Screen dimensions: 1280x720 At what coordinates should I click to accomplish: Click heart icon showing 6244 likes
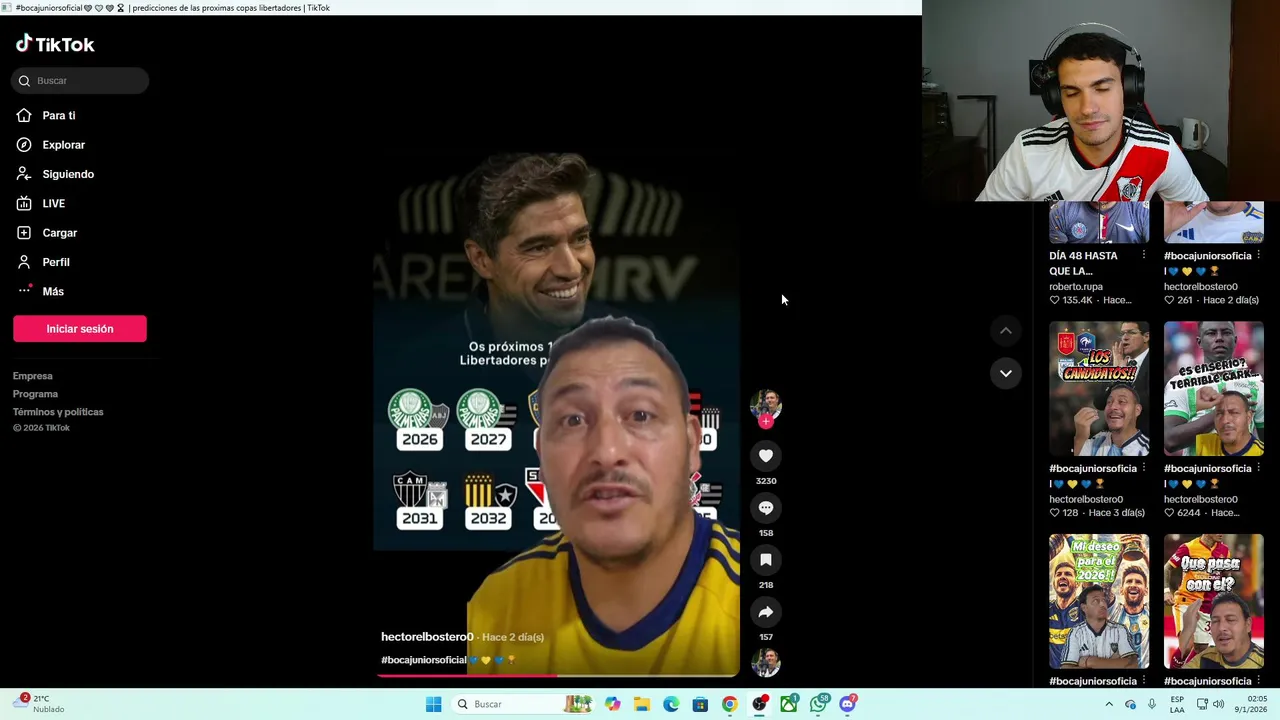coord(1169,513)
